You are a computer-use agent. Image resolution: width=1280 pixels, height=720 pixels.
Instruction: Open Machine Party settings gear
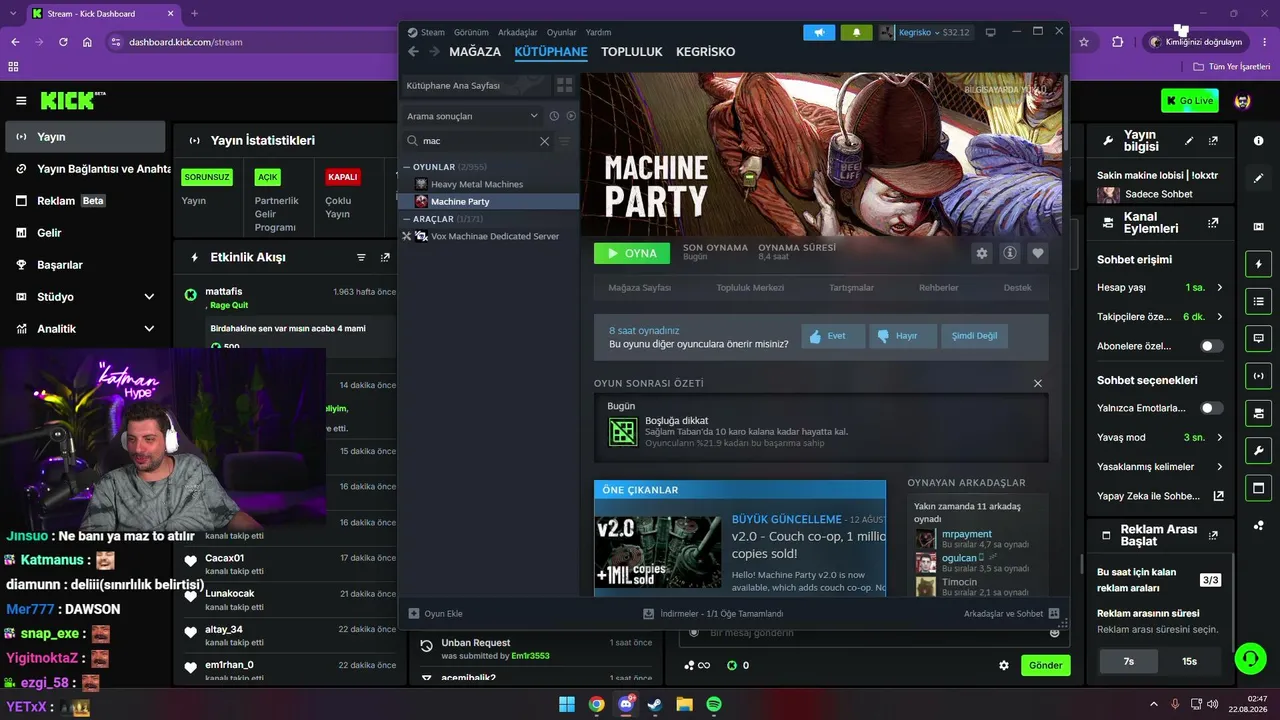pos(982,254)
